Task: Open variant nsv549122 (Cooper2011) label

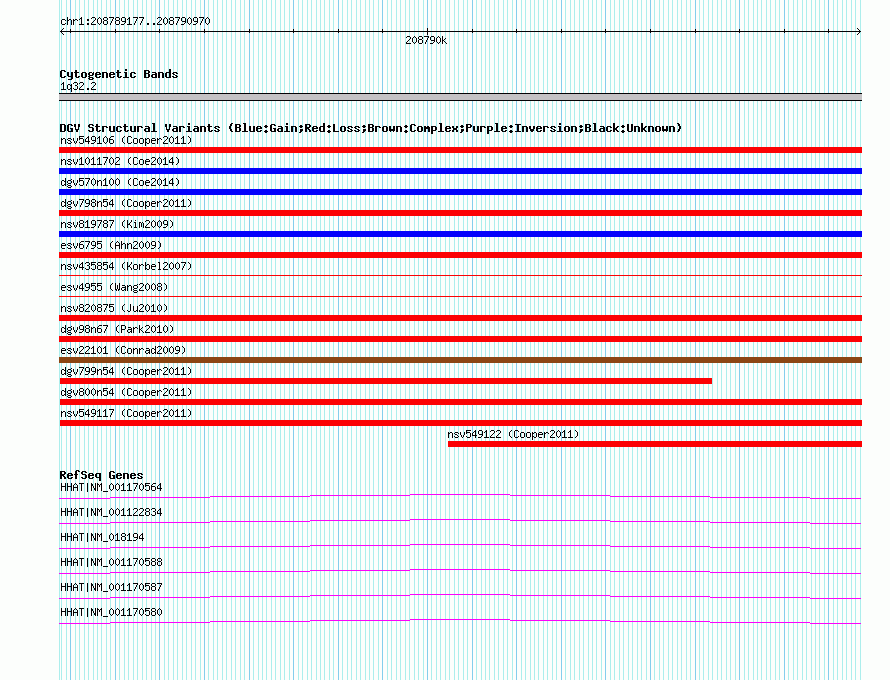Action: pyautogui.click(x=513, y=434)
